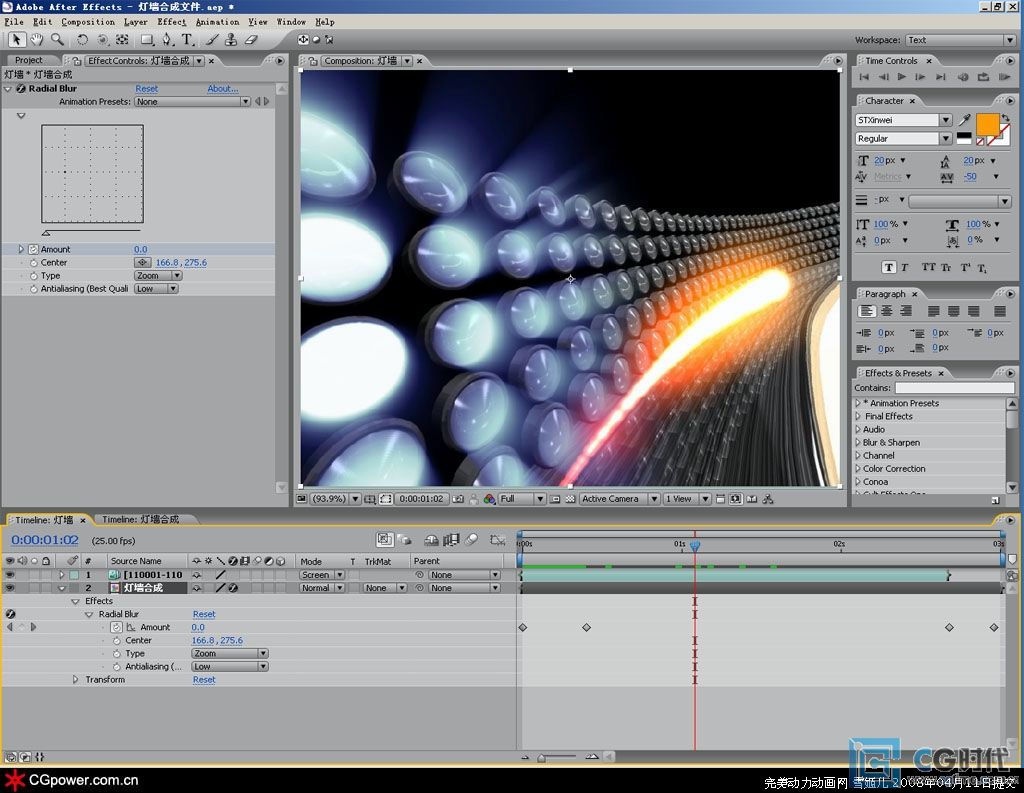Open the Animation menu
Viewport: 1024px width, 793px height.
pos(217,22)
